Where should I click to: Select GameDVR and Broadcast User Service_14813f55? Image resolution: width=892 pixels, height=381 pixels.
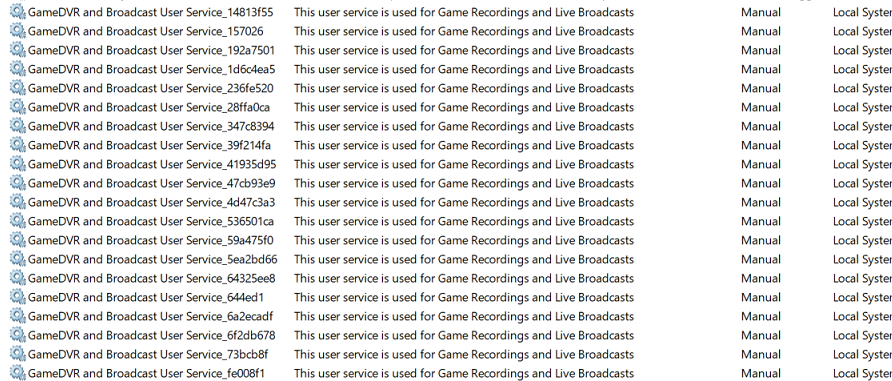pyautogui.click(x=150, y=12)
